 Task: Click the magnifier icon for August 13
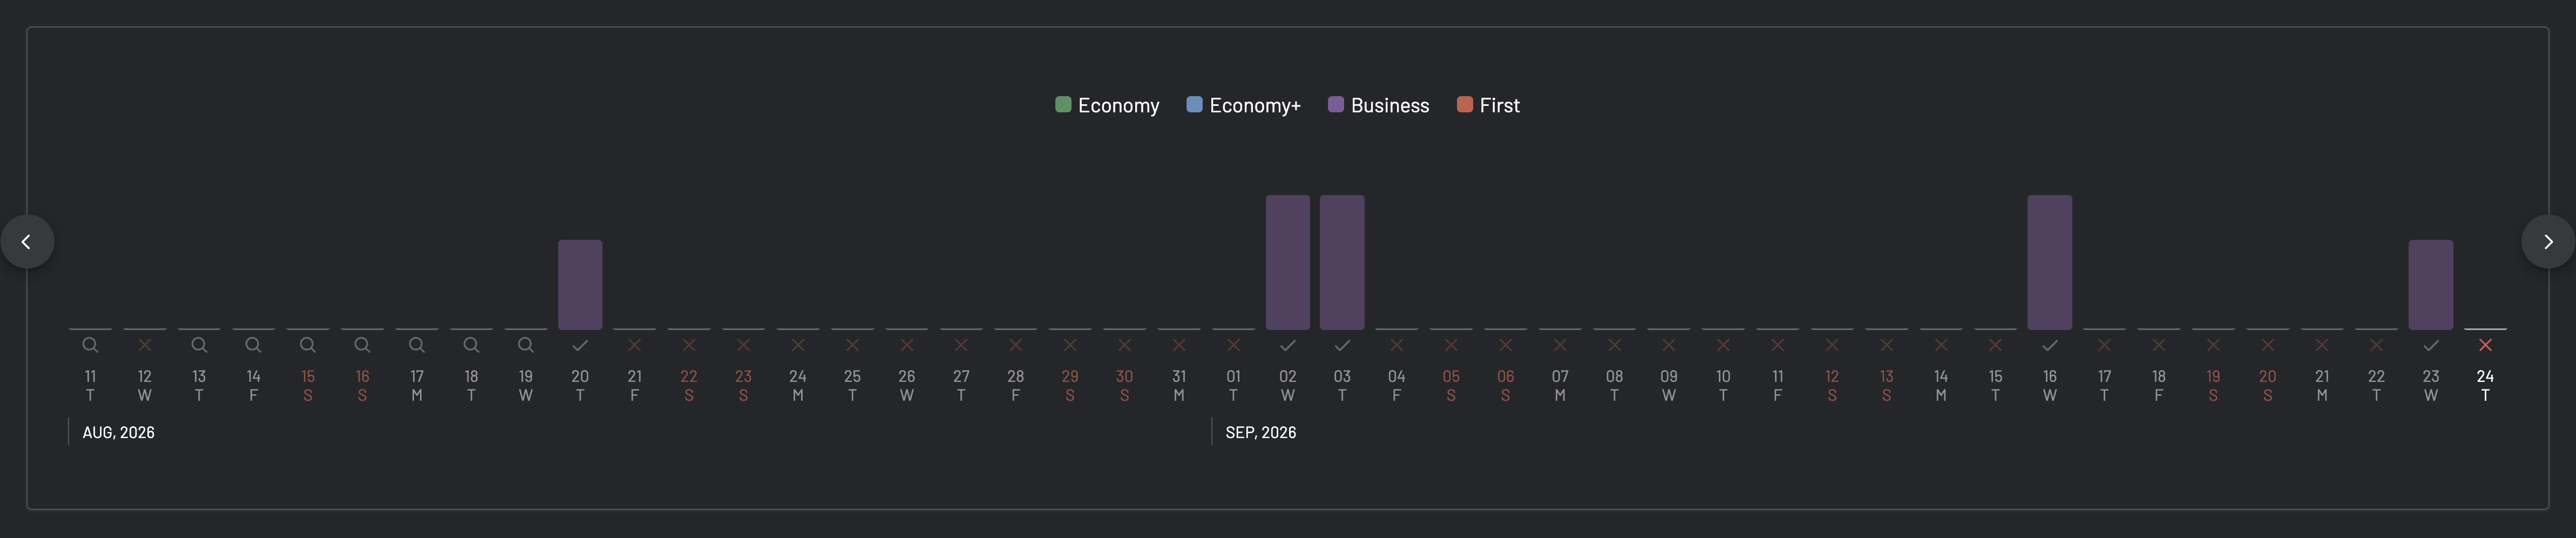(199, 345)
